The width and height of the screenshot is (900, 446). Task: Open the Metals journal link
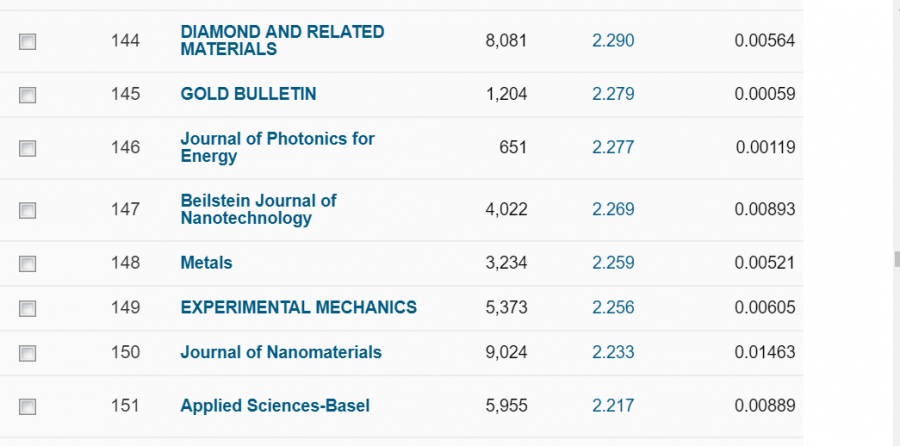coord(206,263)
